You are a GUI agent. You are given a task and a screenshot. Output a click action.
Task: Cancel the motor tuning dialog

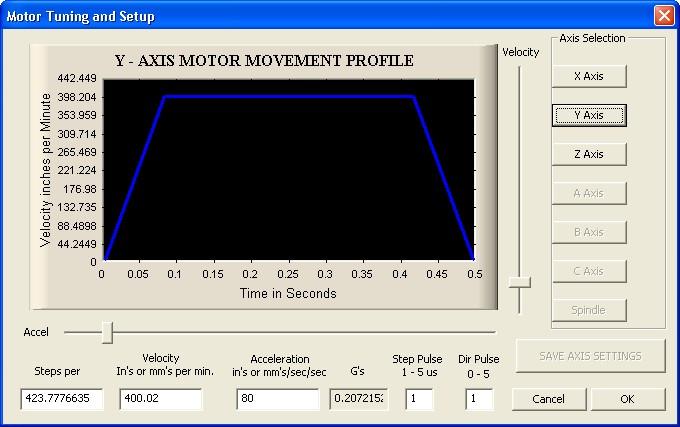click(548, 399)
